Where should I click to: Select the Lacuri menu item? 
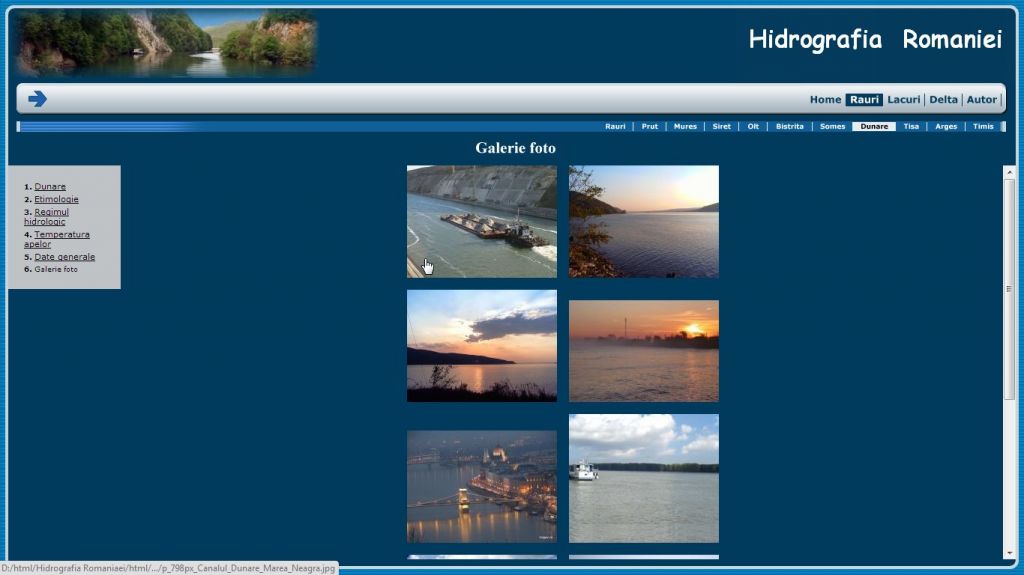coord(903,100)
